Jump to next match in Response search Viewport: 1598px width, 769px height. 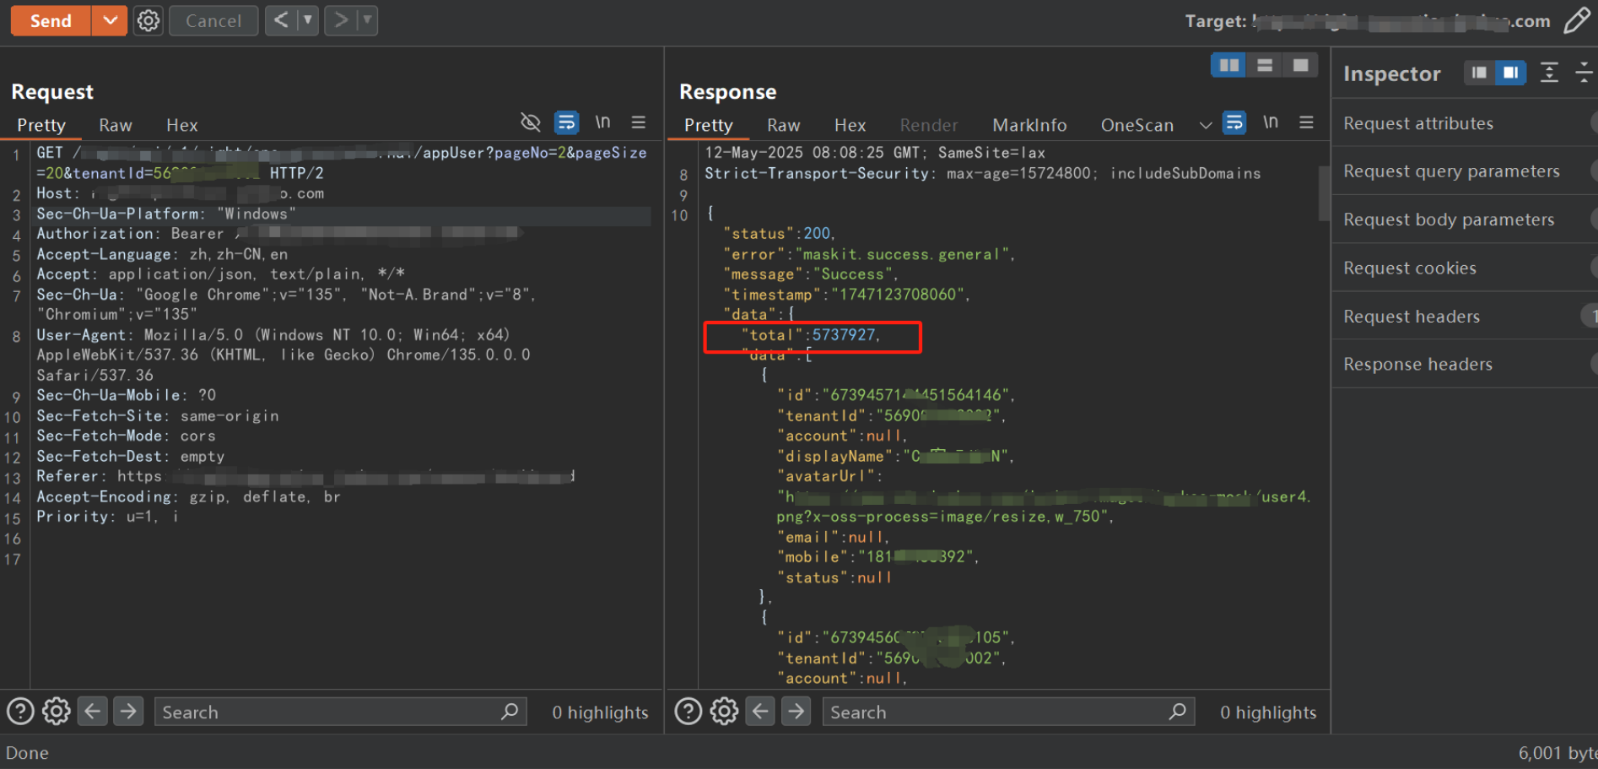pos(796,711)
